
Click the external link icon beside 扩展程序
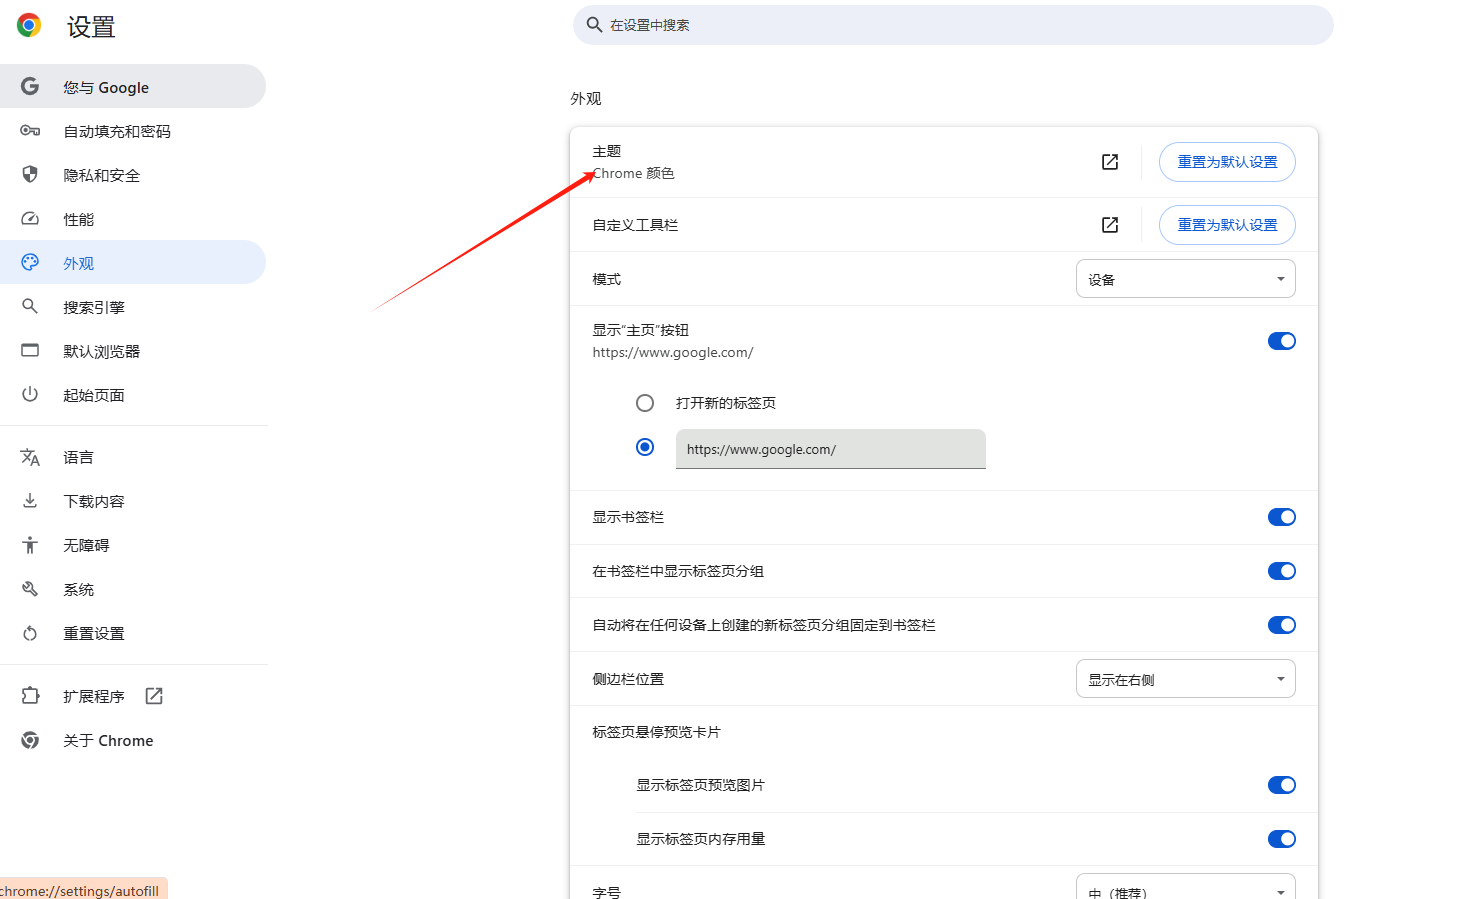tap(154, 696)
